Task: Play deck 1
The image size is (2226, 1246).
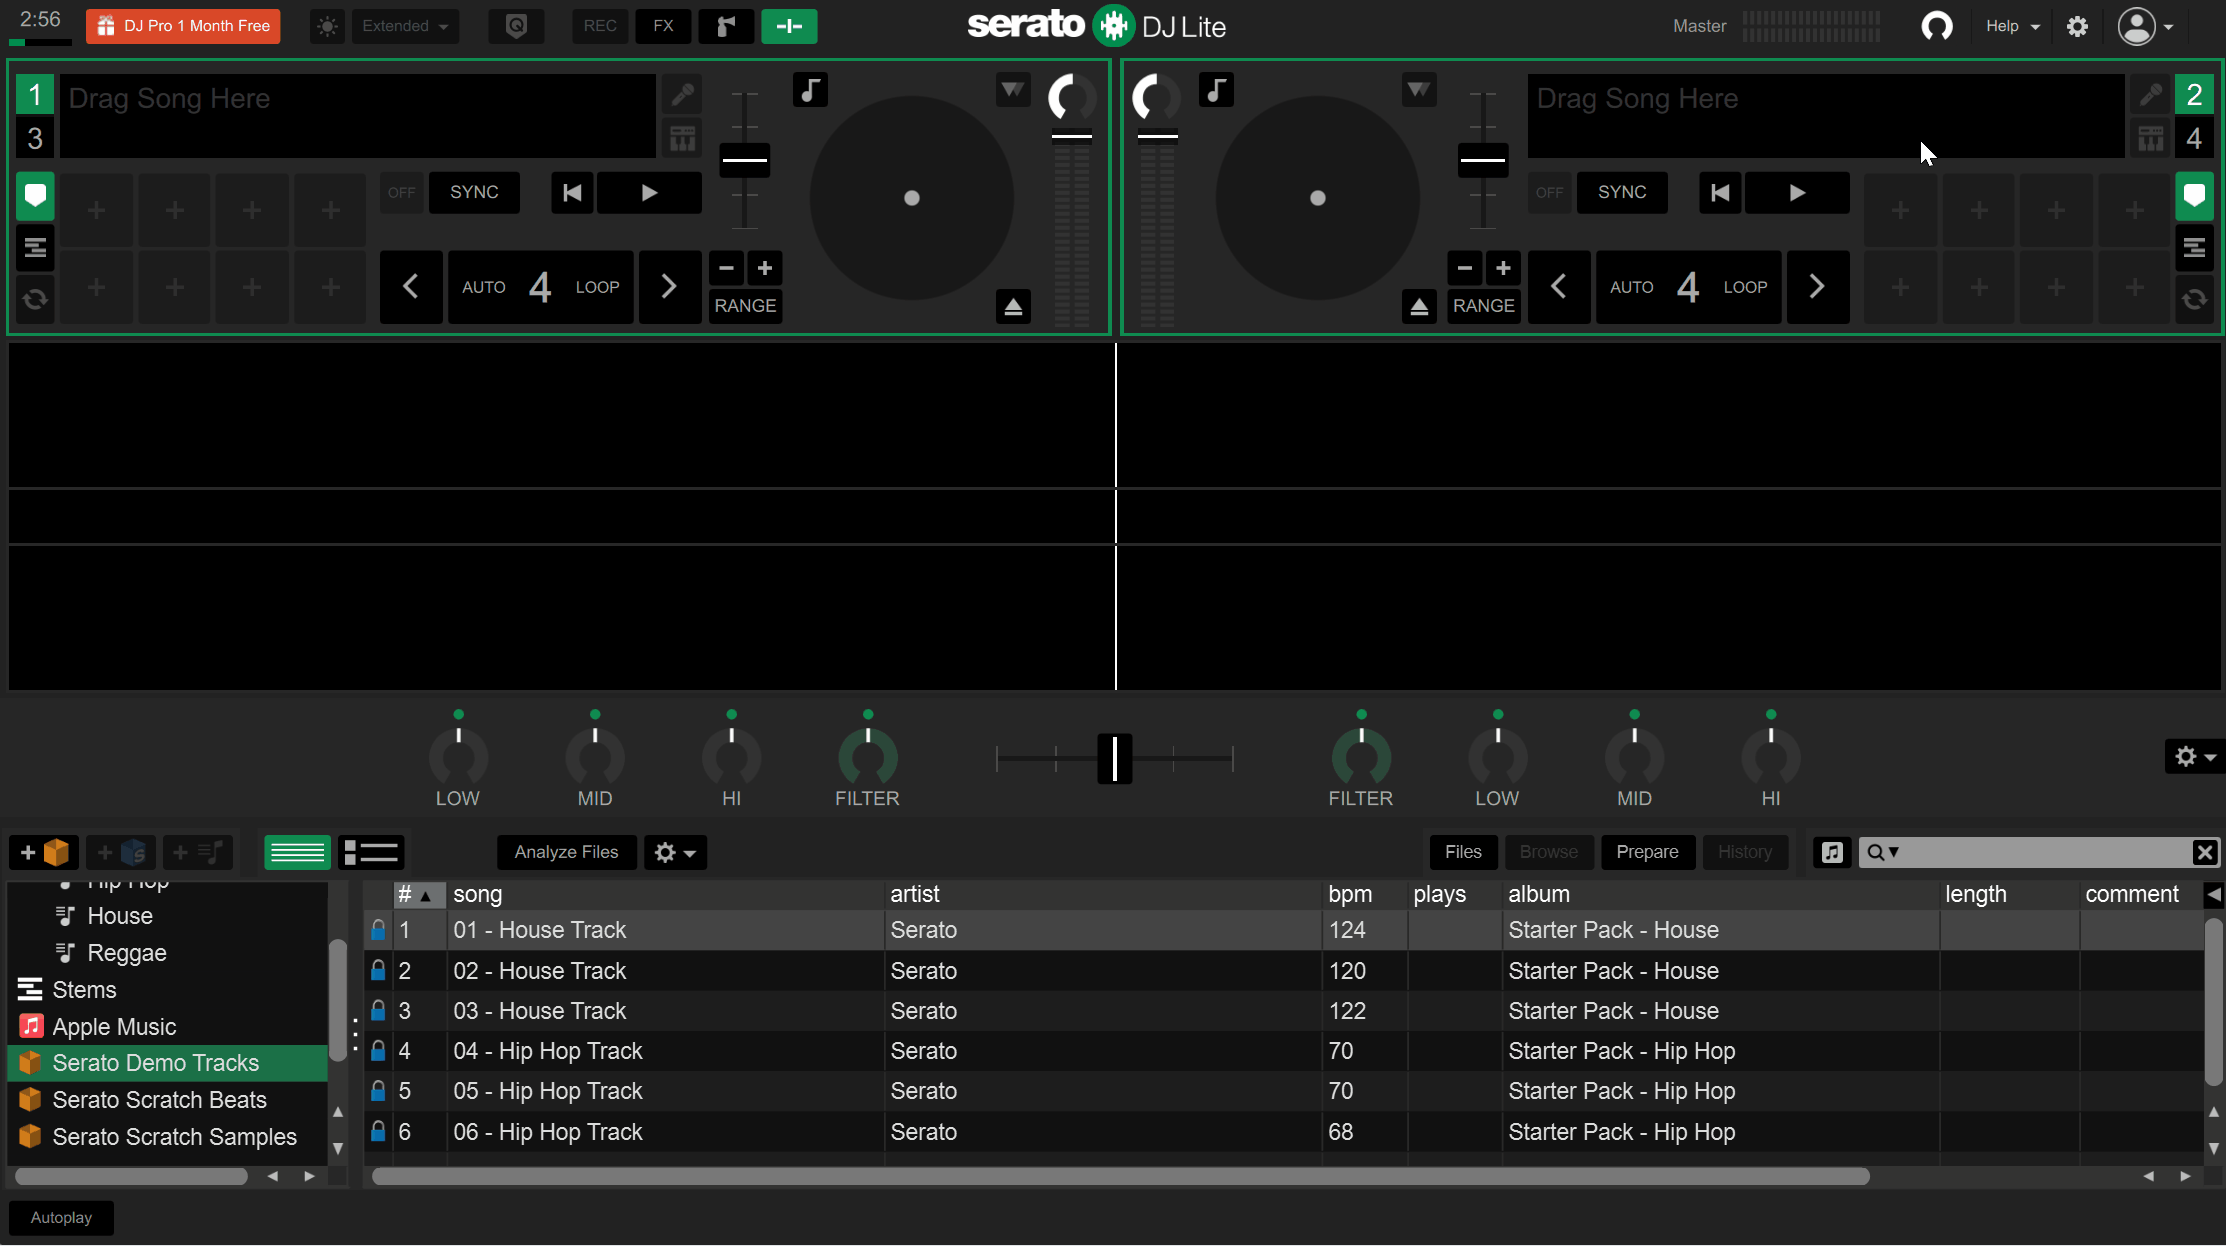Action: [649, 192]
